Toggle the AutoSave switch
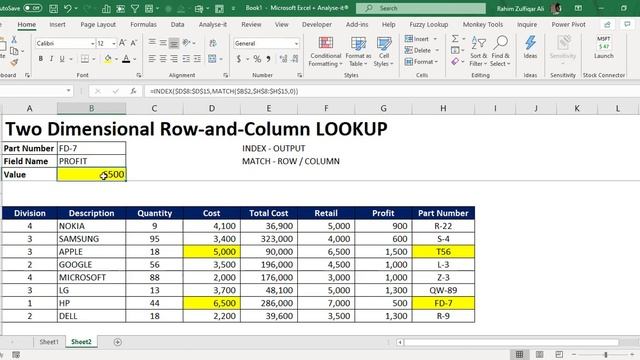The height and width of the screenshot is (360, 640). pos(32,8)
